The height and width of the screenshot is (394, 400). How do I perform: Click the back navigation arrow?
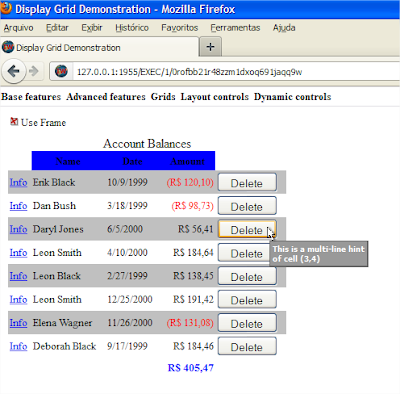pos(13,71)
